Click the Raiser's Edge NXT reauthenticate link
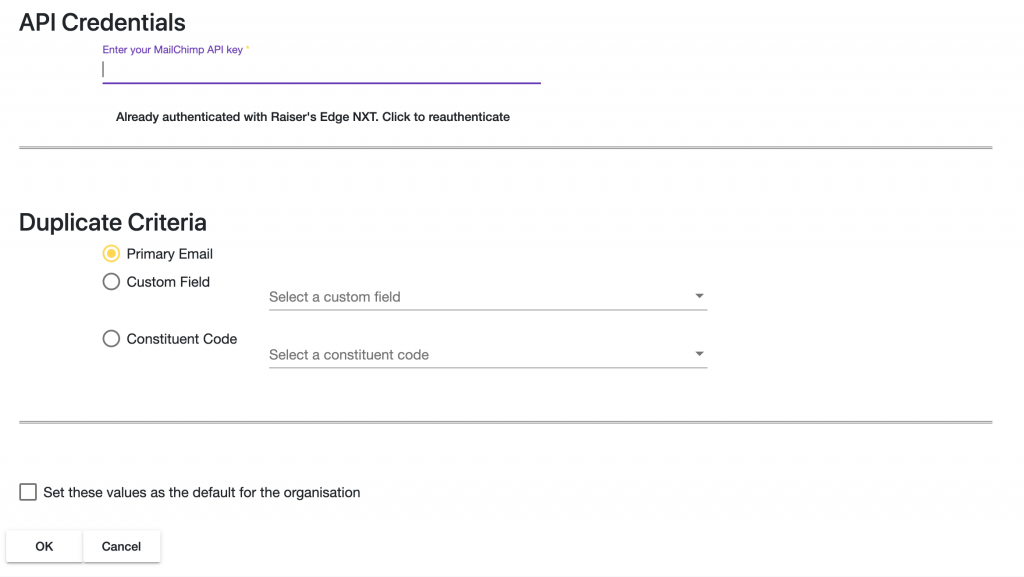 tap(313, 117)
